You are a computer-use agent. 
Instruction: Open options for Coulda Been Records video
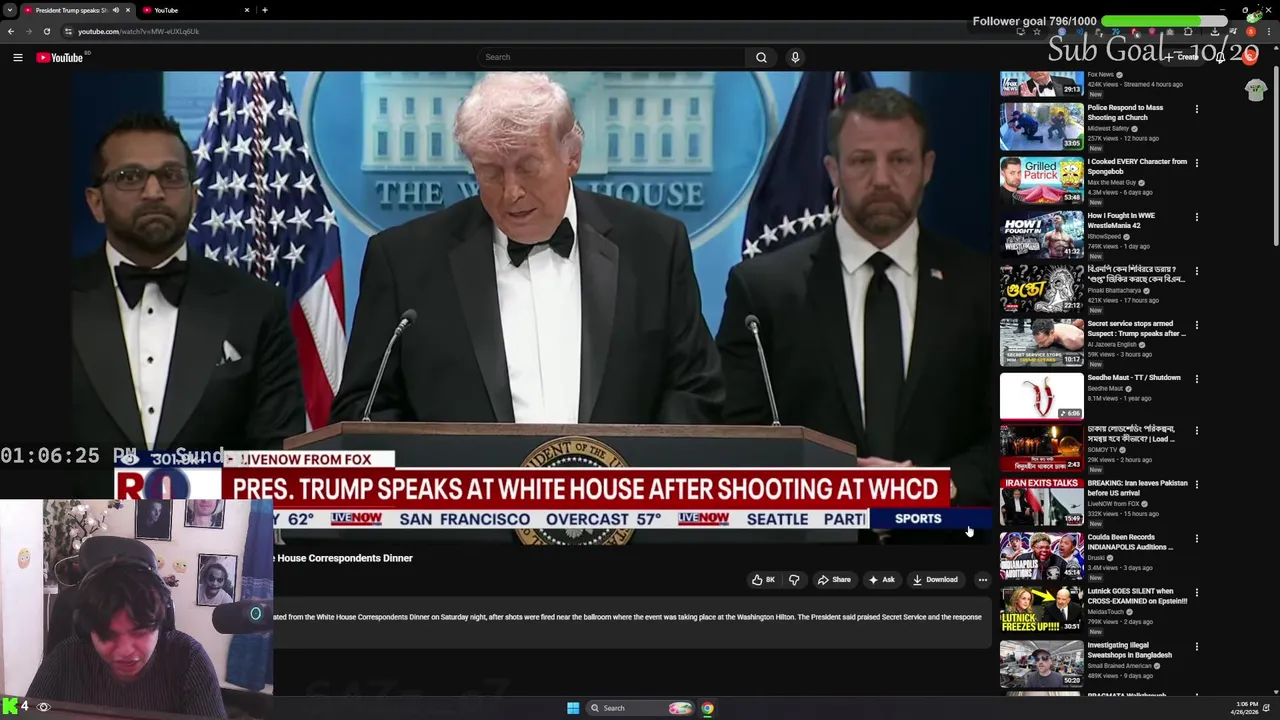pyautogui.click(x=1196, y=539)
